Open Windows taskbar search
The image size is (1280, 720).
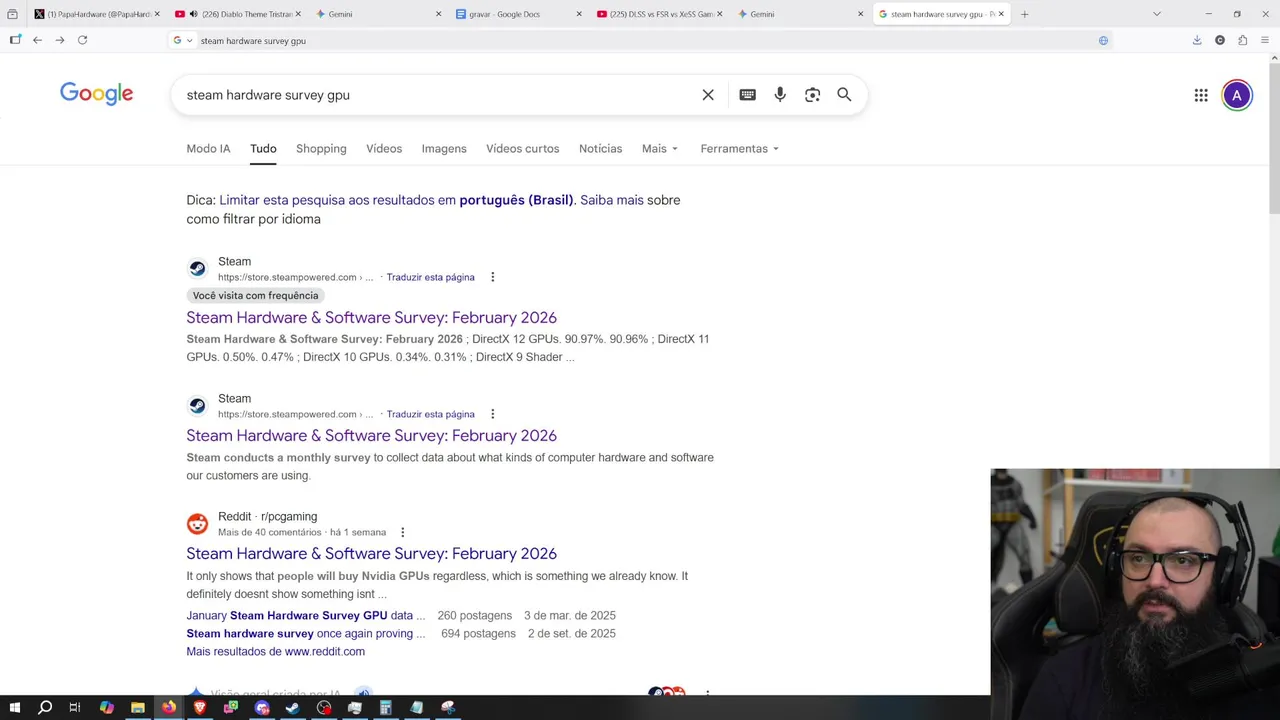[x=45, y=707]
